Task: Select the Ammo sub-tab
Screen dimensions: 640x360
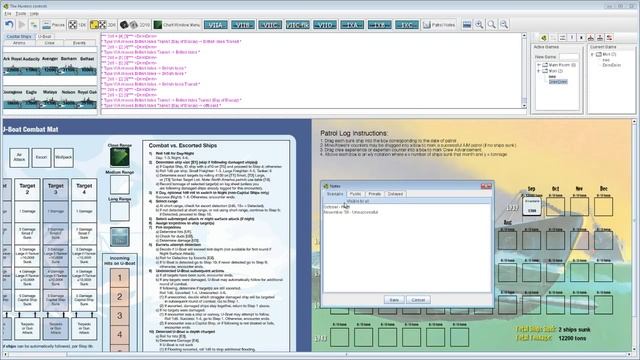Action: [x=19, y=43]
